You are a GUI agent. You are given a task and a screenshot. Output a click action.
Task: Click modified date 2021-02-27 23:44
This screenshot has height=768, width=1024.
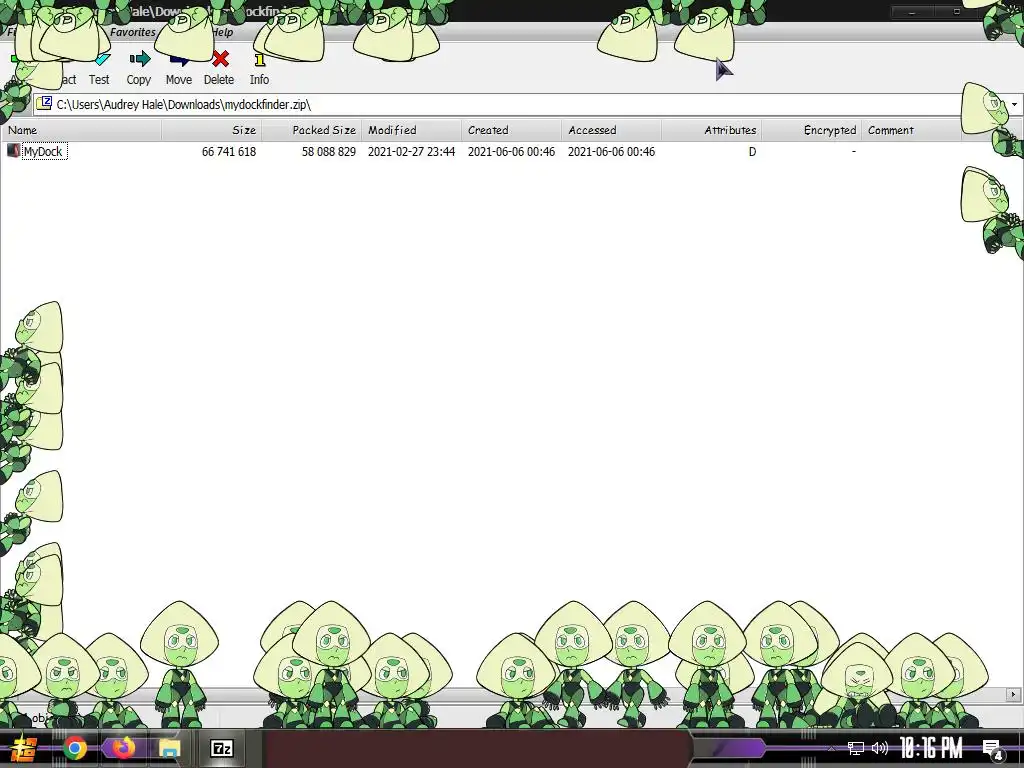tap(411, 152)
